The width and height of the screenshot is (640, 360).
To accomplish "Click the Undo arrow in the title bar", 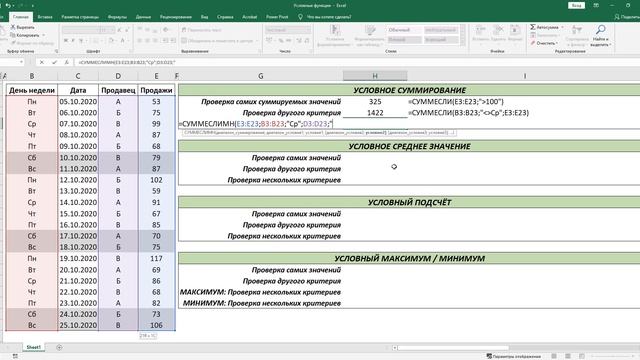I will [8, 6].
